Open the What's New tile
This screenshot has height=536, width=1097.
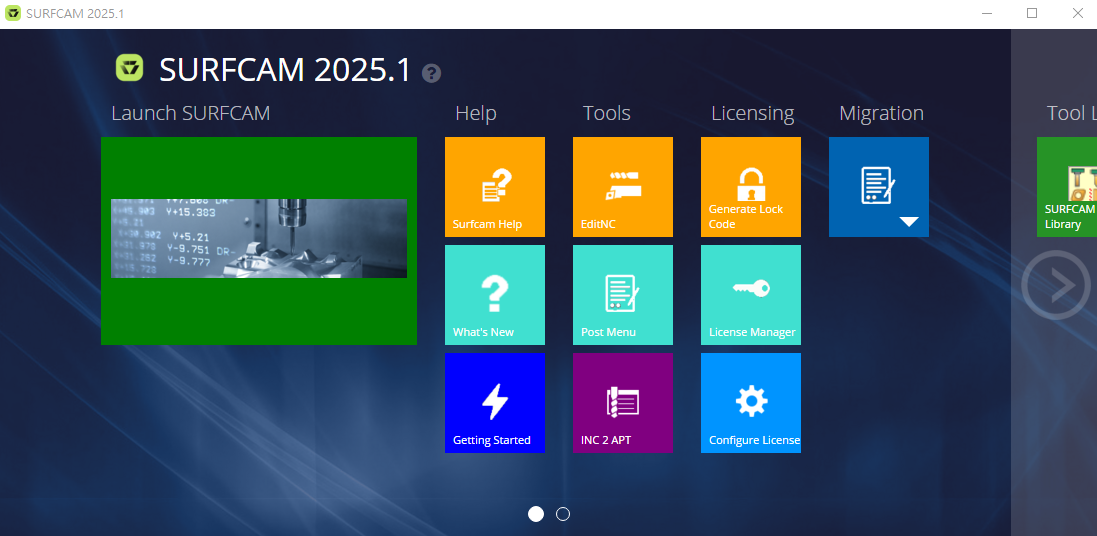point(495,295)
